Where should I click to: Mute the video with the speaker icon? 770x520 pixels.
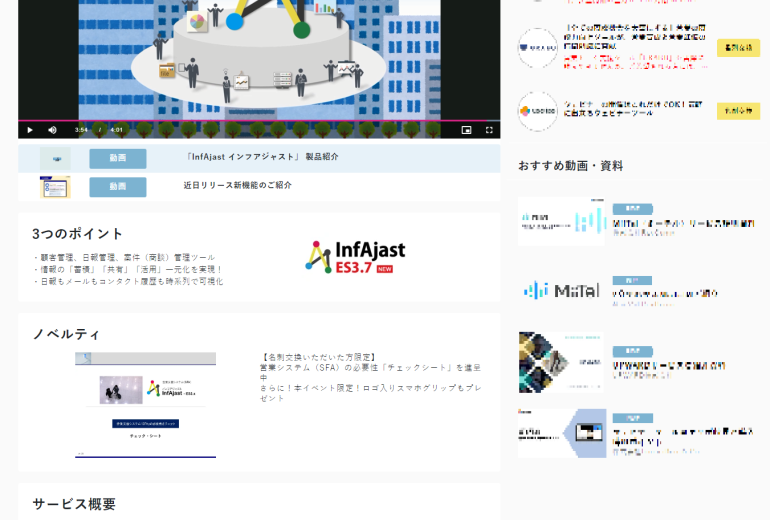pos(52,130)
